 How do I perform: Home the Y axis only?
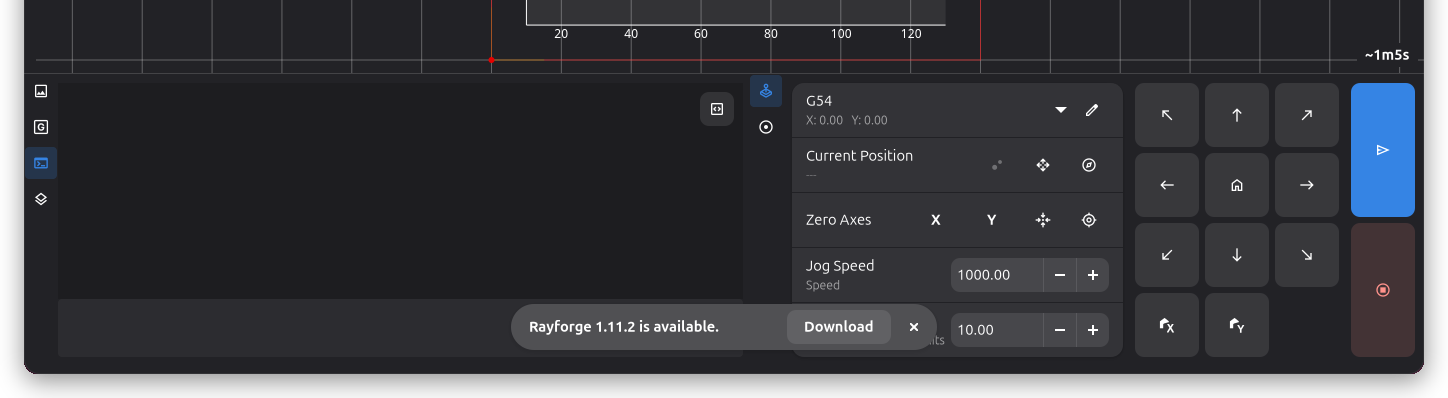point(1237,325)
